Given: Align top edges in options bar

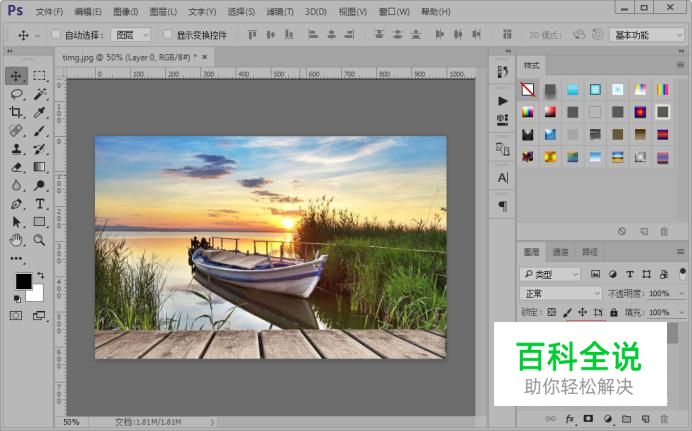Looking at the screenshot, I should [252, 34].
